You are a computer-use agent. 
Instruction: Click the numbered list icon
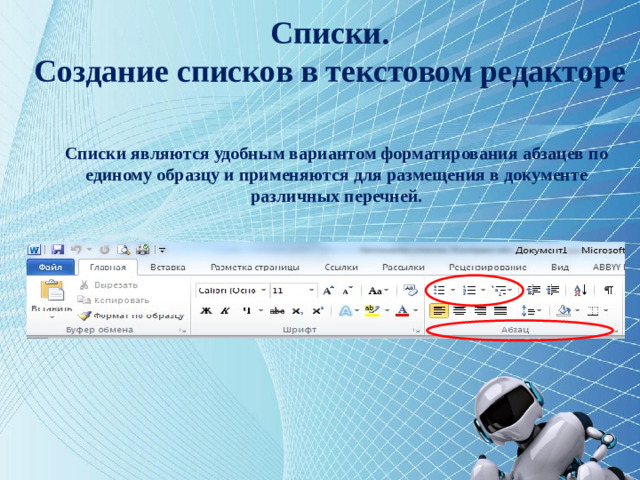[469, 290]
